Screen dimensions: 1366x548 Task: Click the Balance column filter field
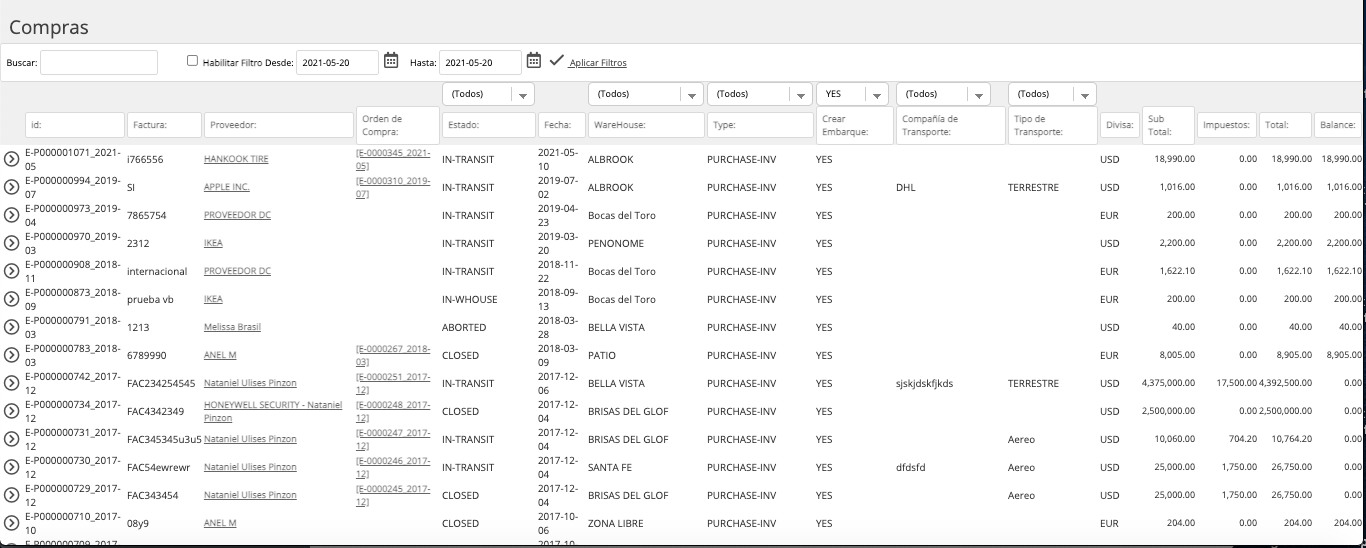pos(1338,125)
